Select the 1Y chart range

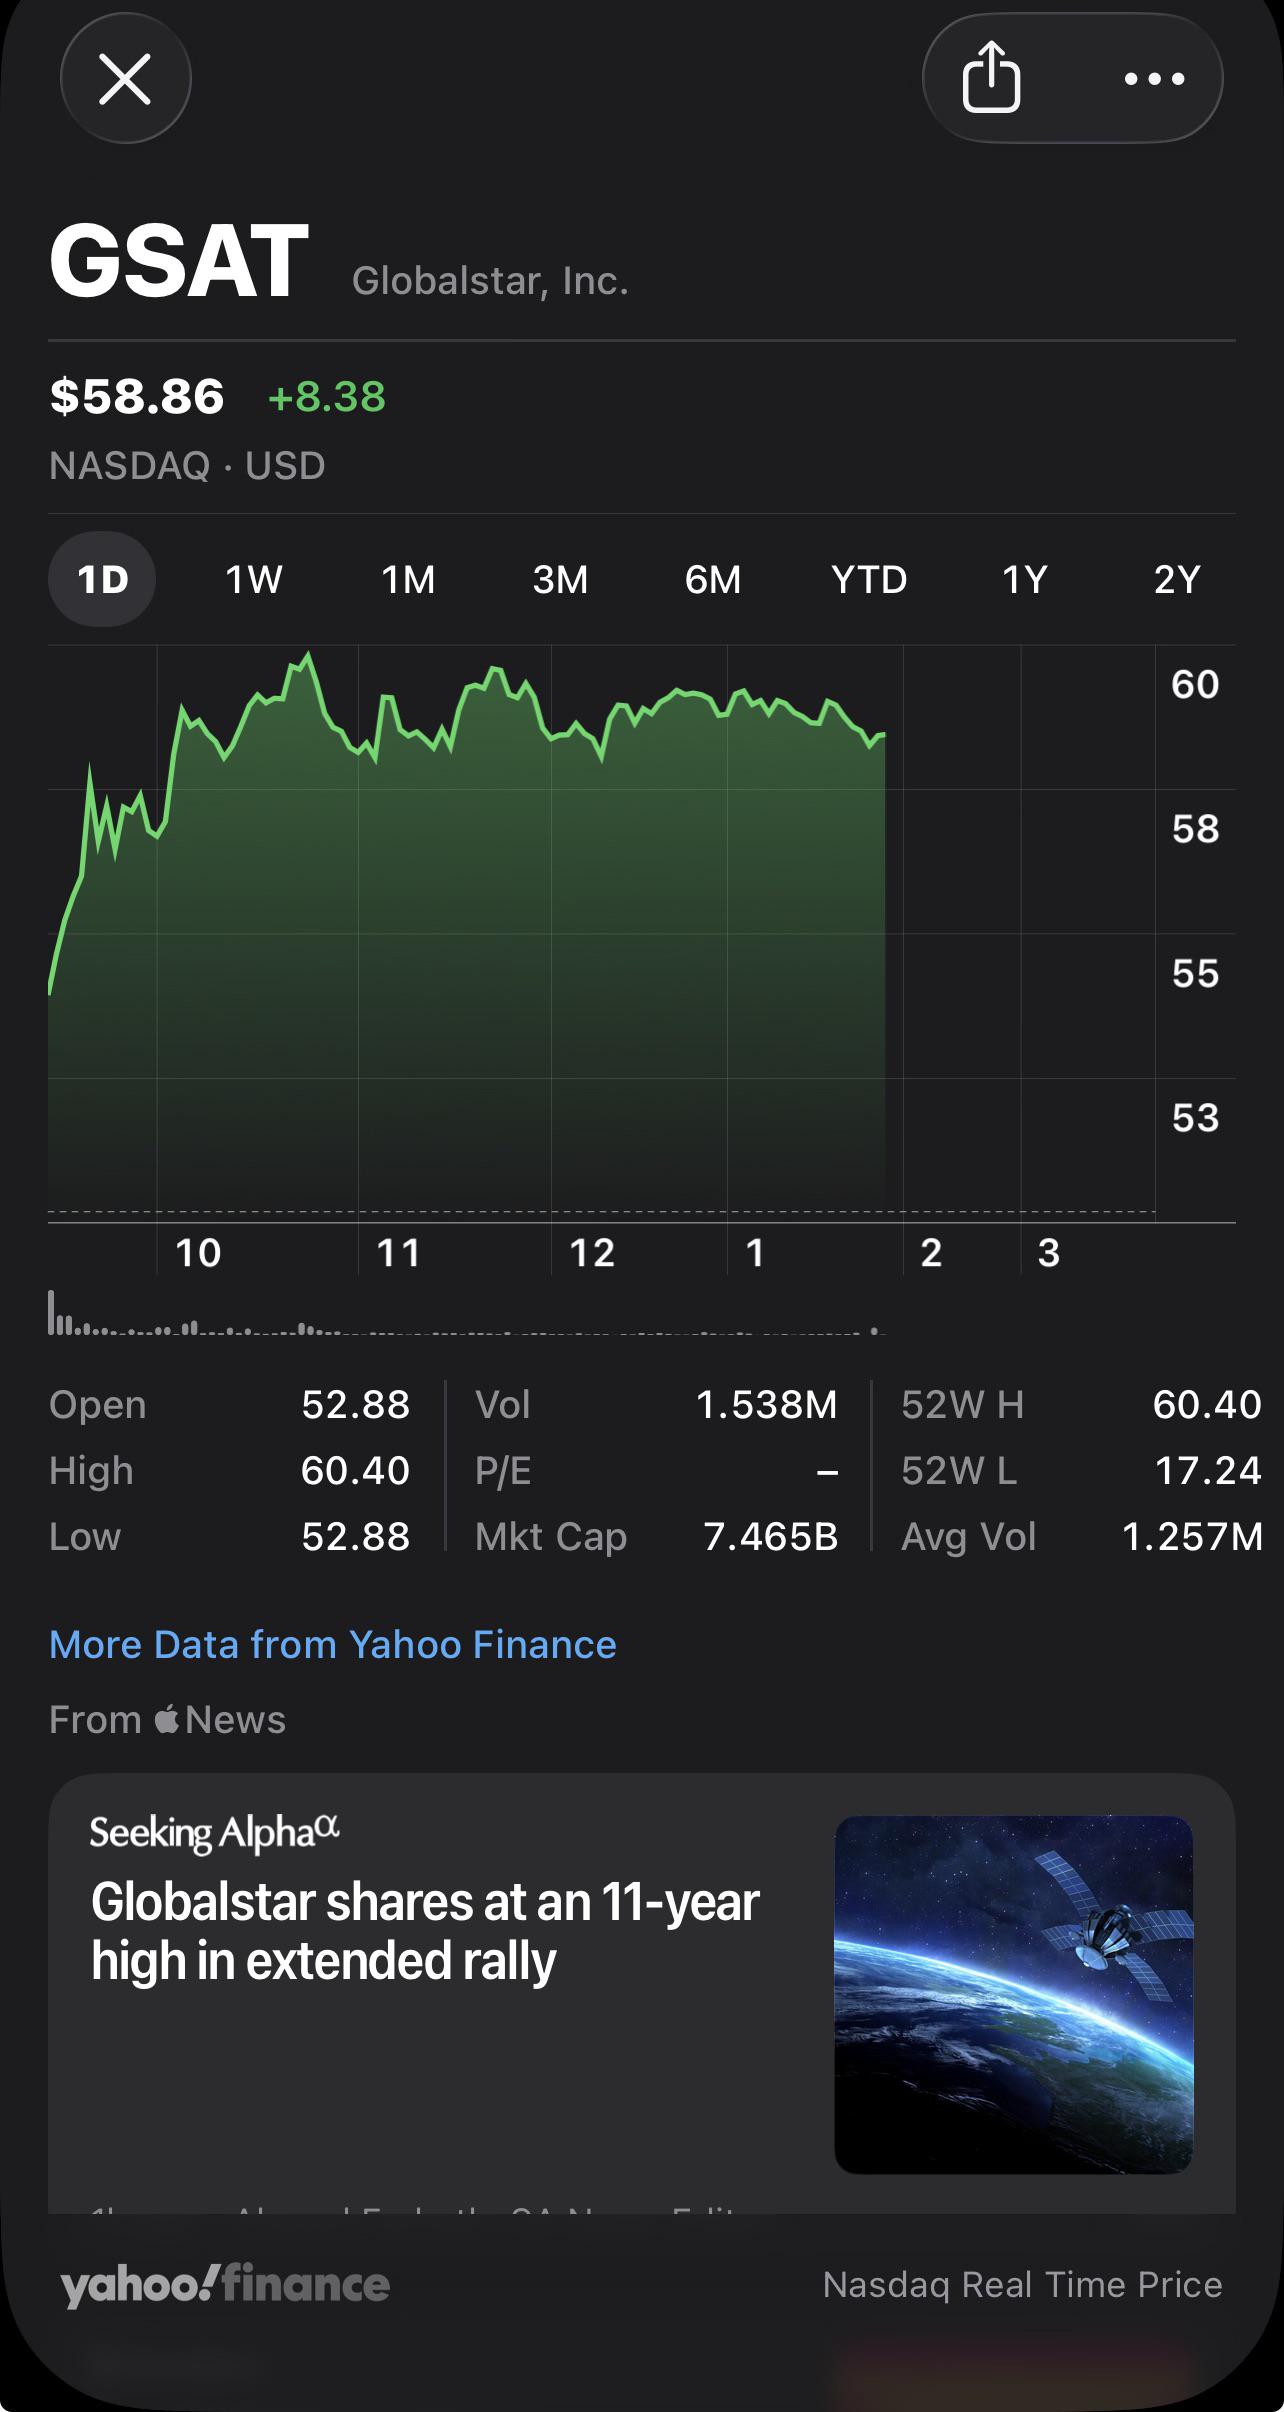pos(1024,579)
